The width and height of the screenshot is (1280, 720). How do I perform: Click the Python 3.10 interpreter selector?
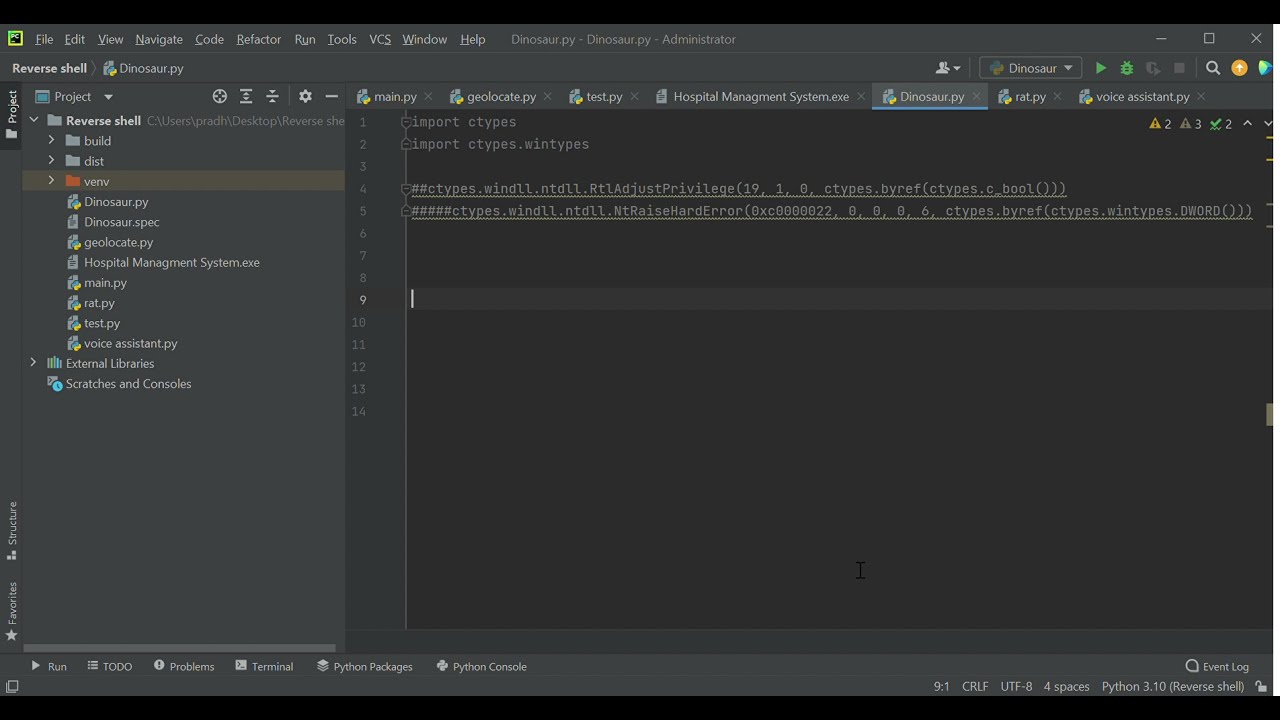(x=1172, y=686)
